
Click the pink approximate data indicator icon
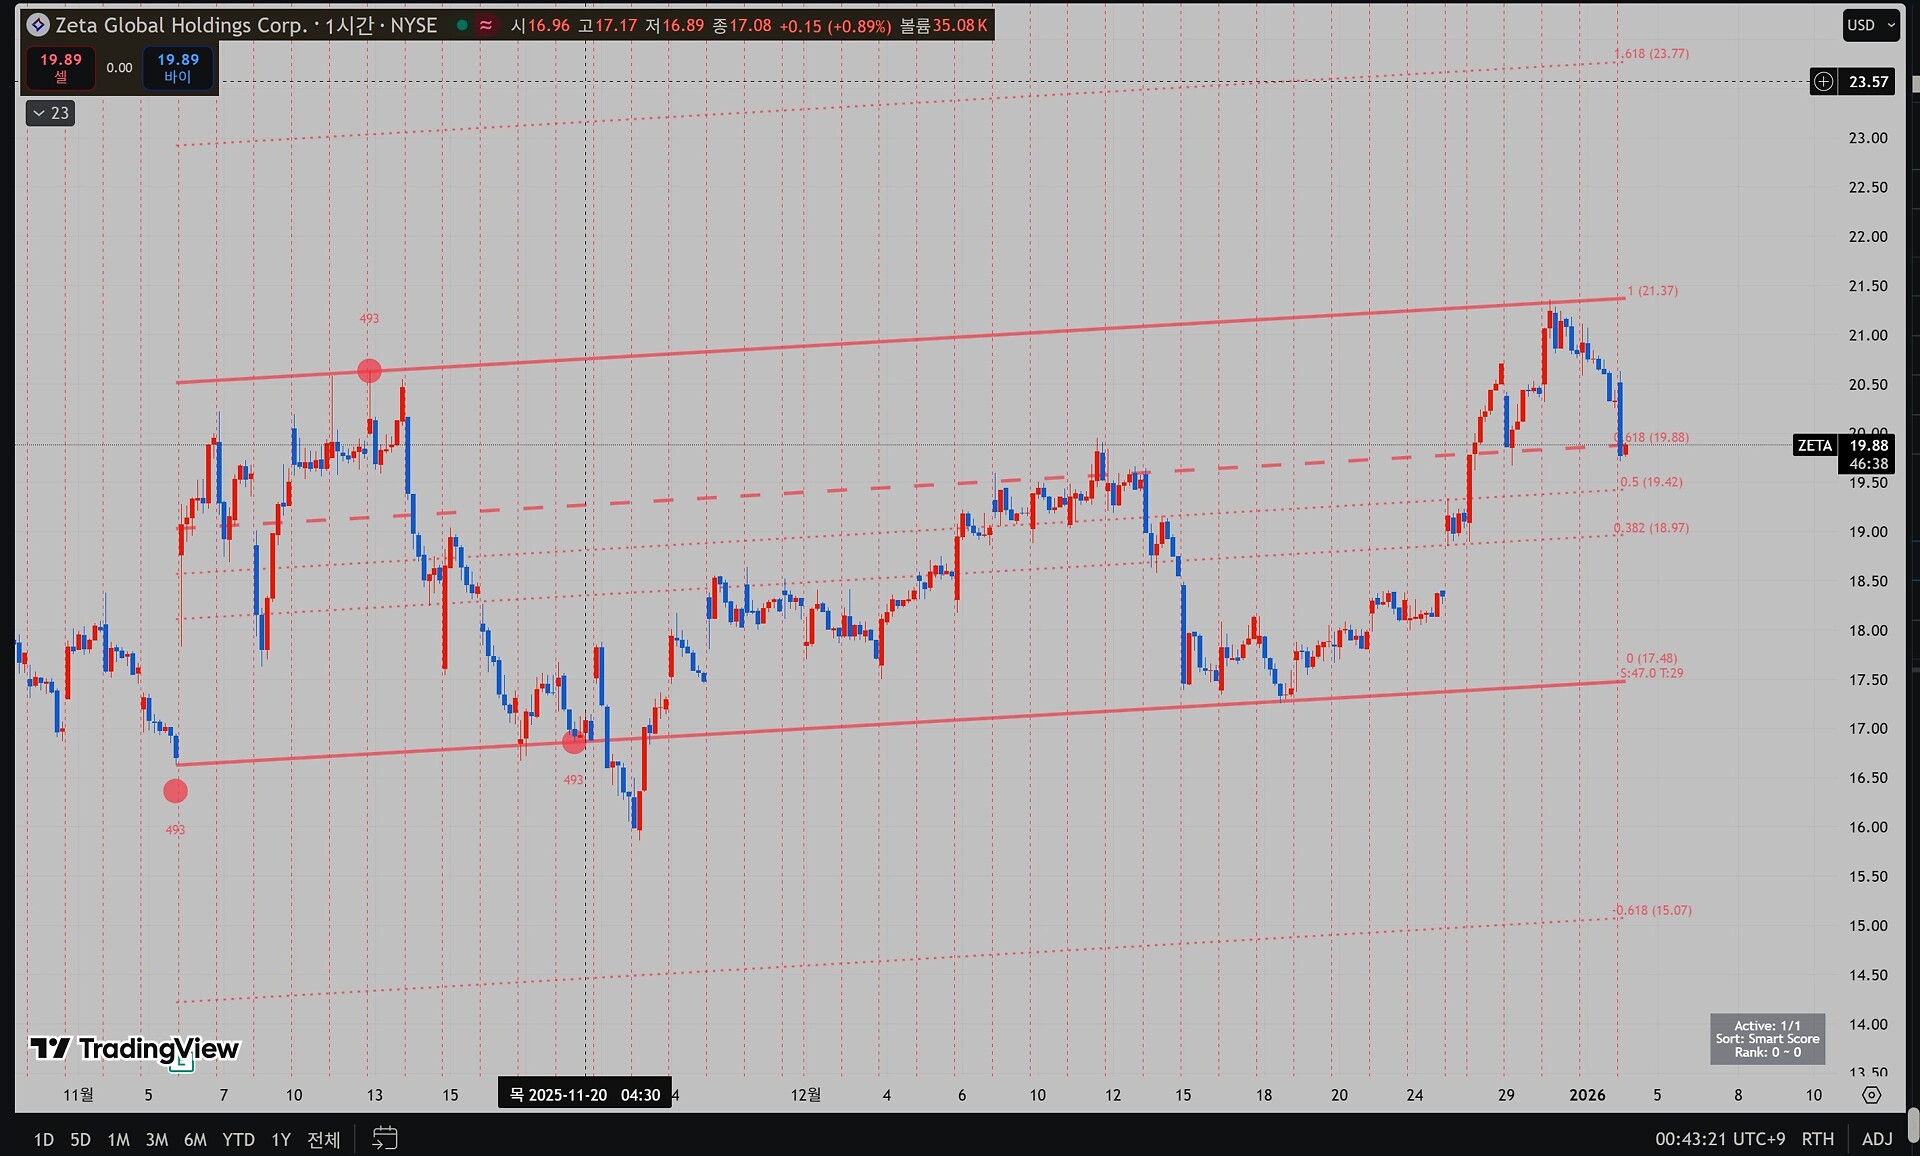pos(486,25)
